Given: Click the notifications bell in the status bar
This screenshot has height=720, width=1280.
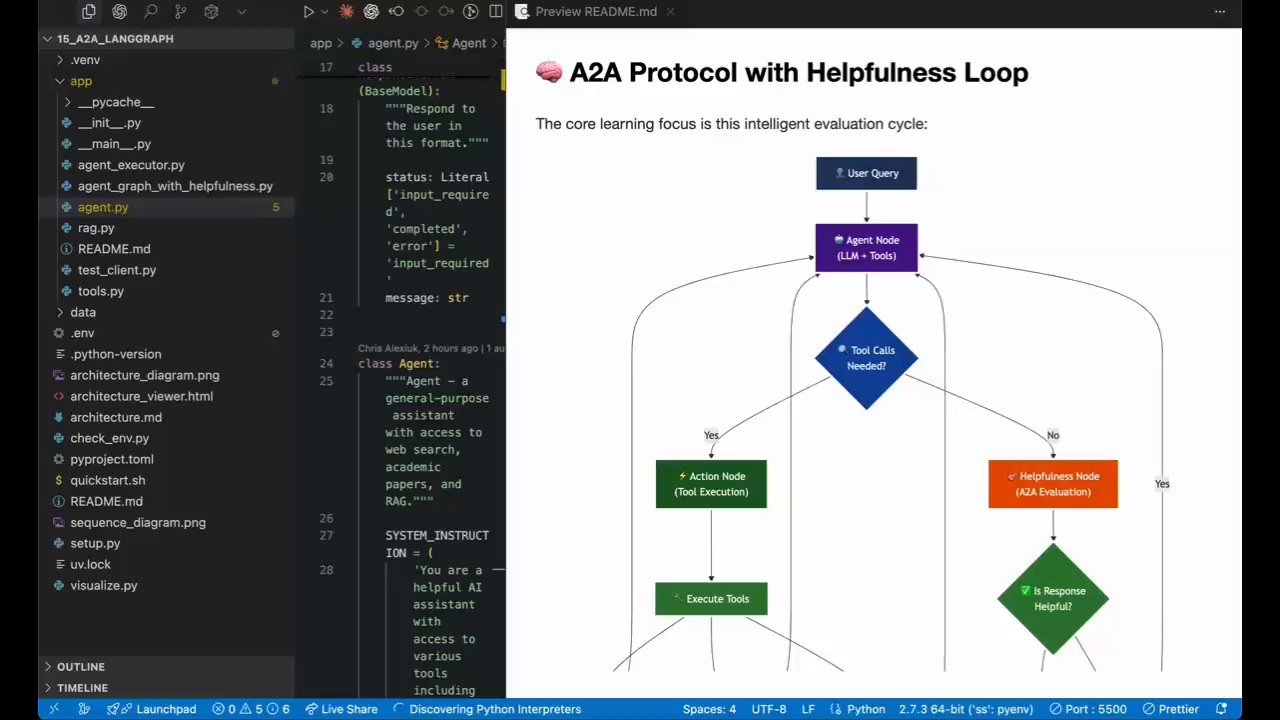Looking at the screenshot, I should 1221,709.
